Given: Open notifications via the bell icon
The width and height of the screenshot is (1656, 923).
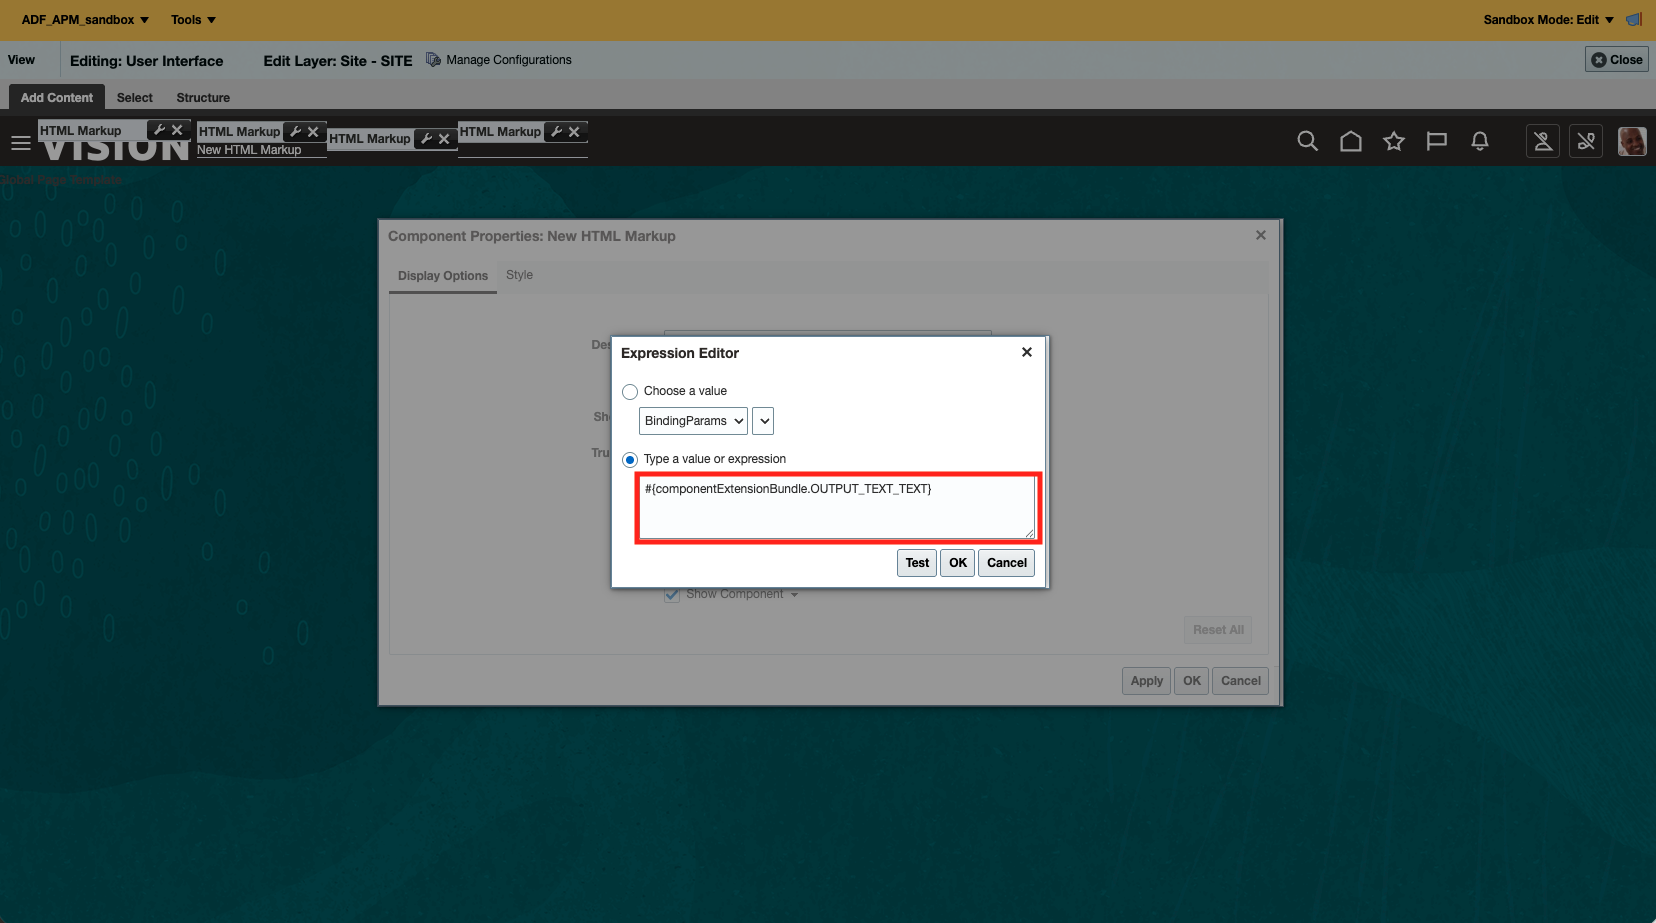Looking at the screenshot, I should 1480,141.
